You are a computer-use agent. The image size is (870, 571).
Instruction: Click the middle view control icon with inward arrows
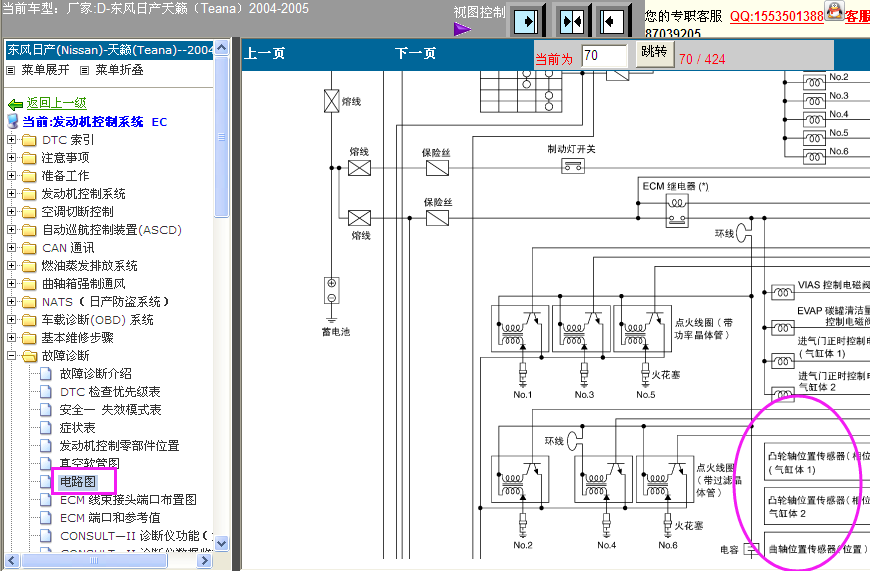571,22
